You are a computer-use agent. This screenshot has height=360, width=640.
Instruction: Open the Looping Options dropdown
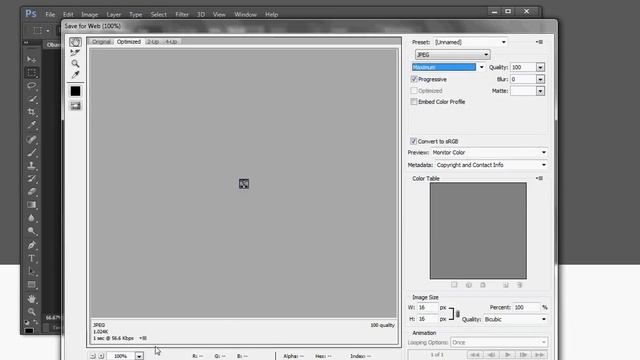[x=499, y=342]
